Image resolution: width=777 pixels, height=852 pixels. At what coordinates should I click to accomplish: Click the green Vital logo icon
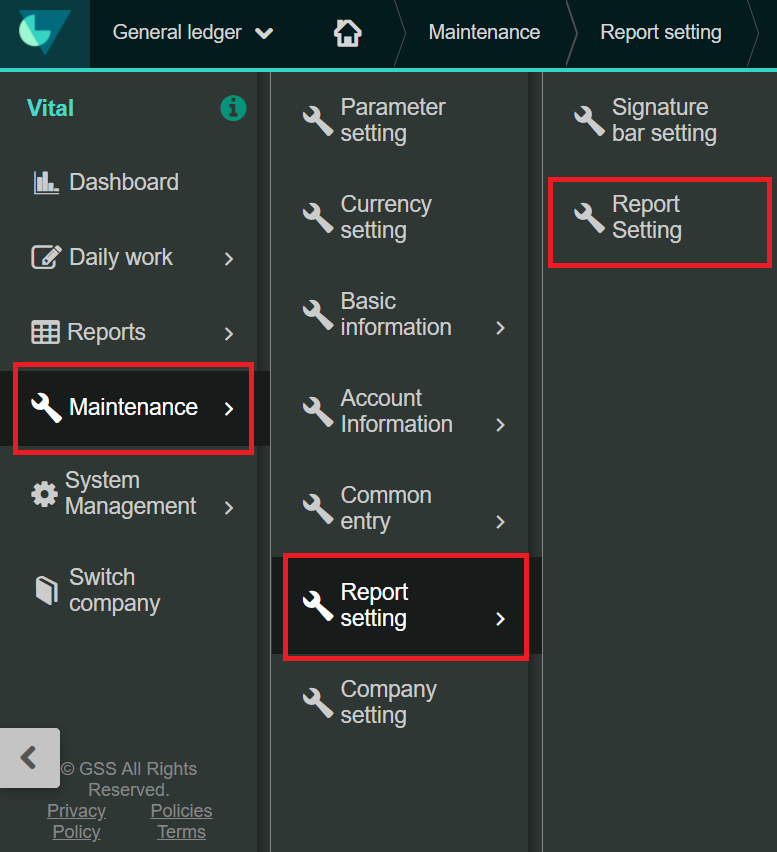[x=44, y=33]
